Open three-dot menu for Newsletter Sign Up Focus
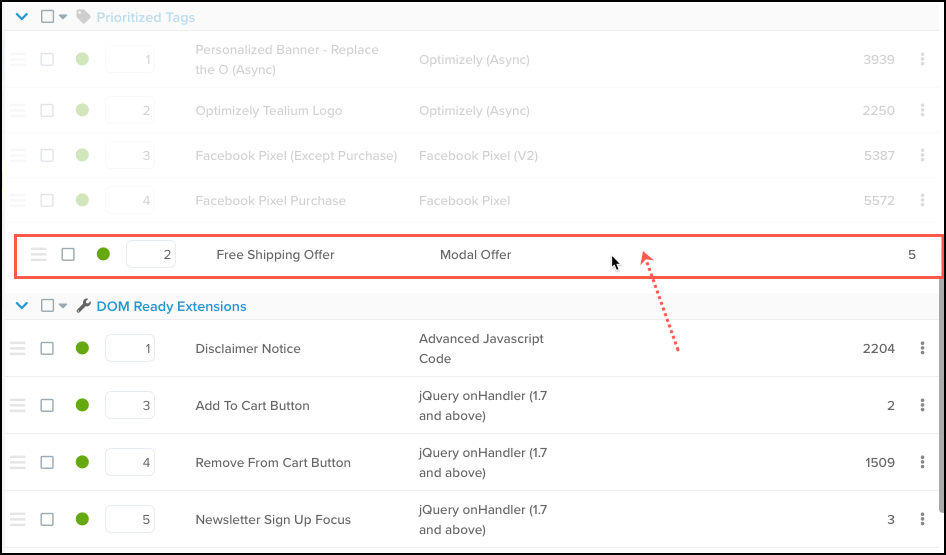Image resolution: width=946 pixels, height=555 pixels. click(922, 520)
